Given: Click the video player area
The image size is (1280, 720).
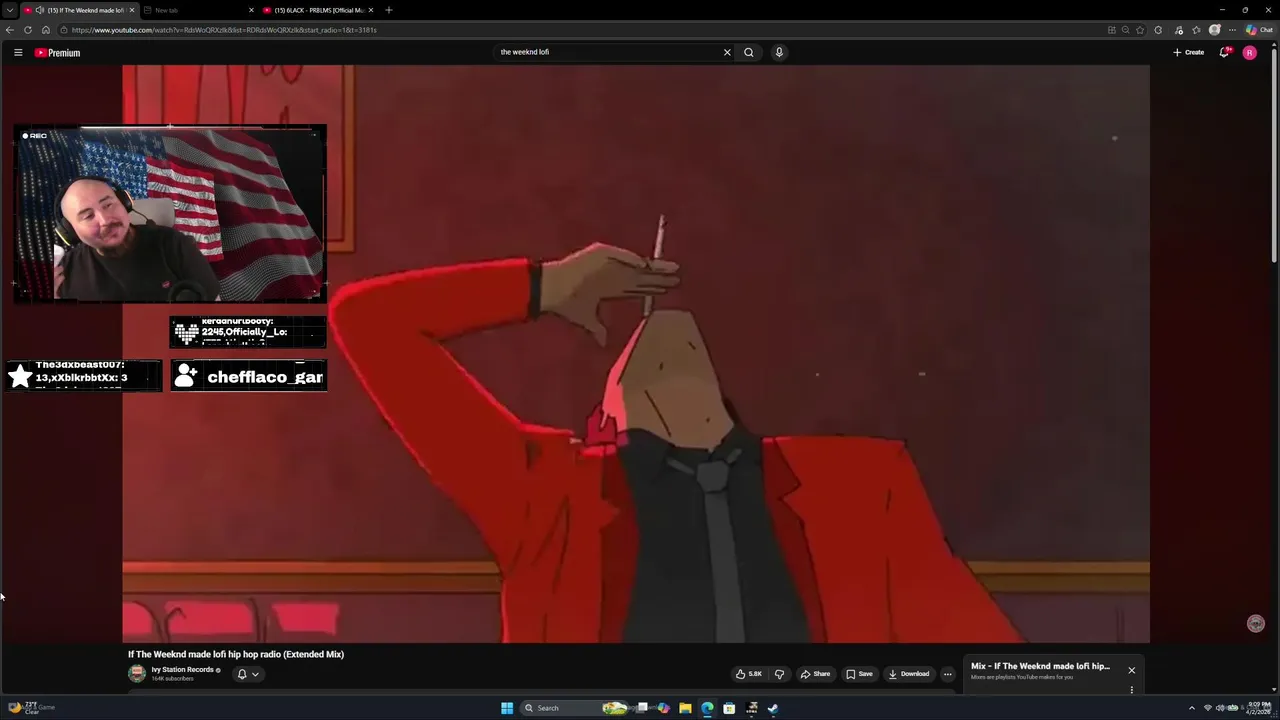Looking at the screenshot, I should [x=636, y=354].
